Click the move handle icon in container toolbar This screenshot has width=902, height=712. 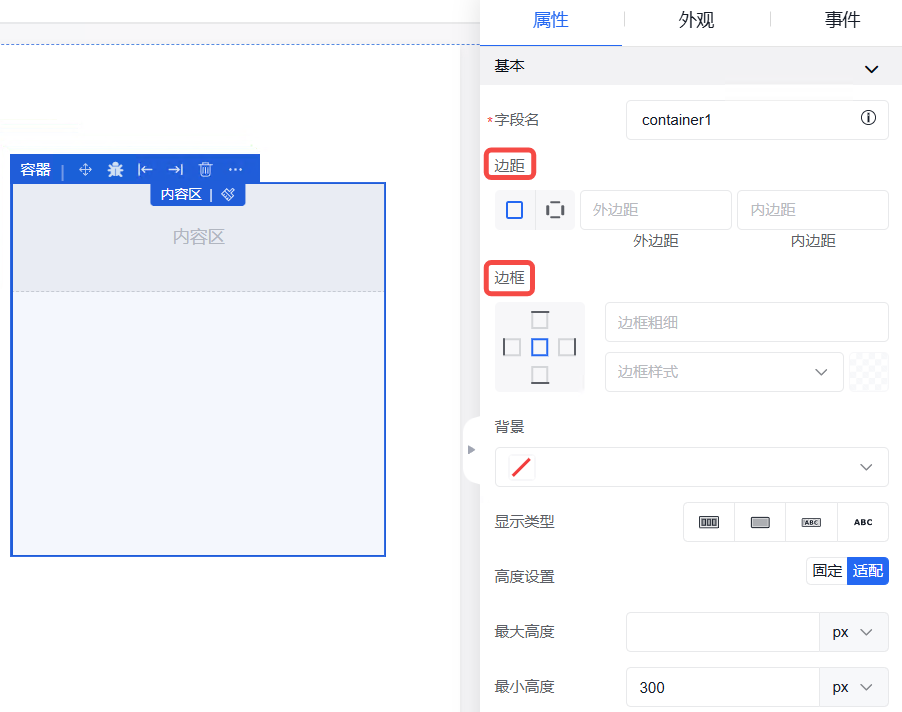[85, 170]
